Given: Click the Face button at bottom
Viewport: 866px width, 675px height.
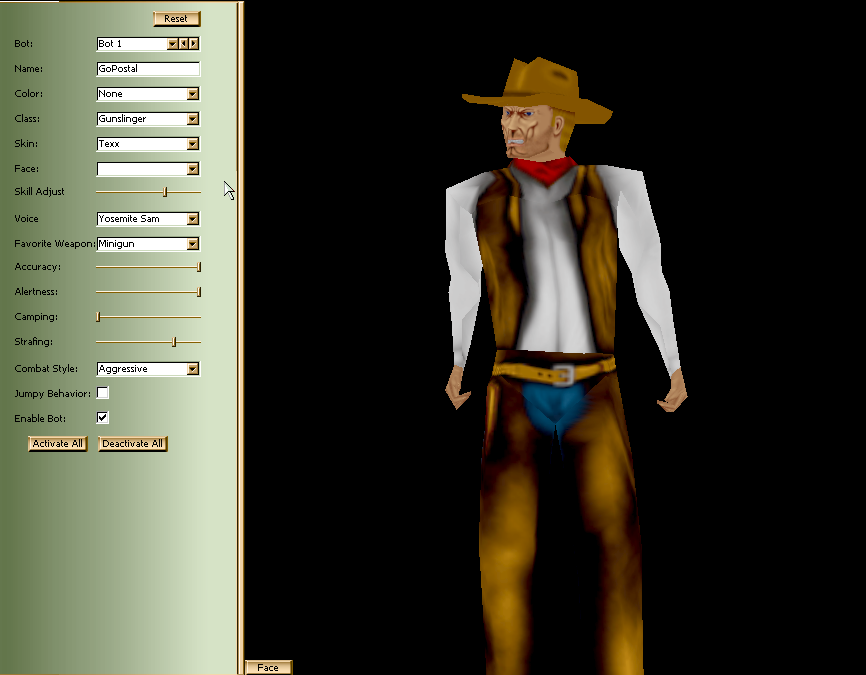Looking at the screenshot, I should [268, 667].
